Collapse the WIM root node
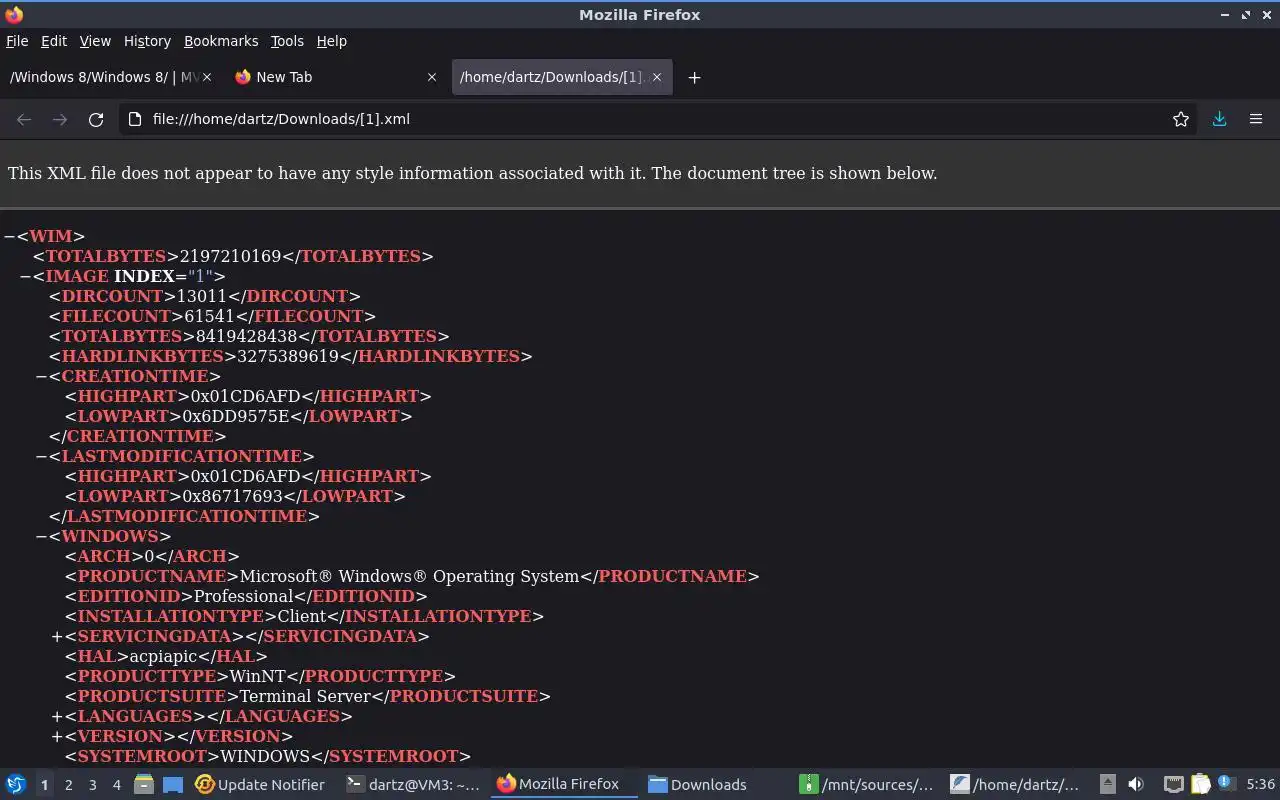The height and width of the screenshot is (800, 1280). coord(9,236)
